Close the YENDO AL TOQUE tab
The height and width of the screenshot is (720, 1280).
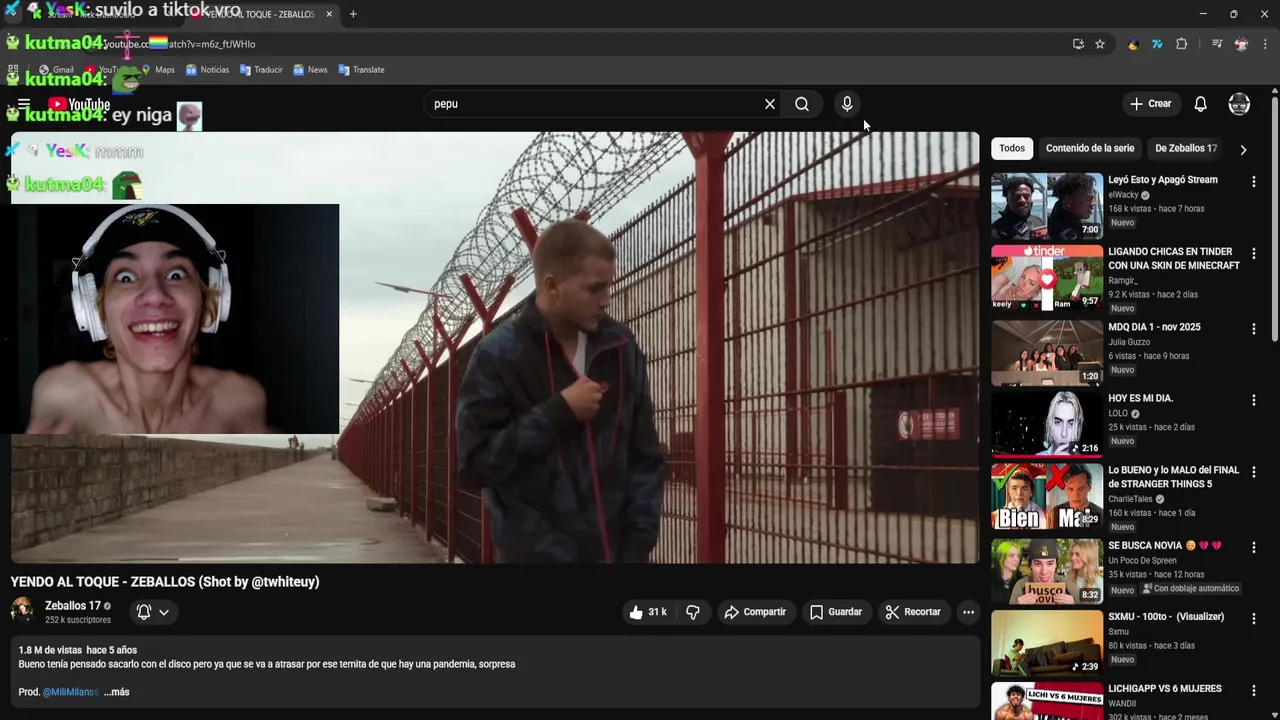329,14
